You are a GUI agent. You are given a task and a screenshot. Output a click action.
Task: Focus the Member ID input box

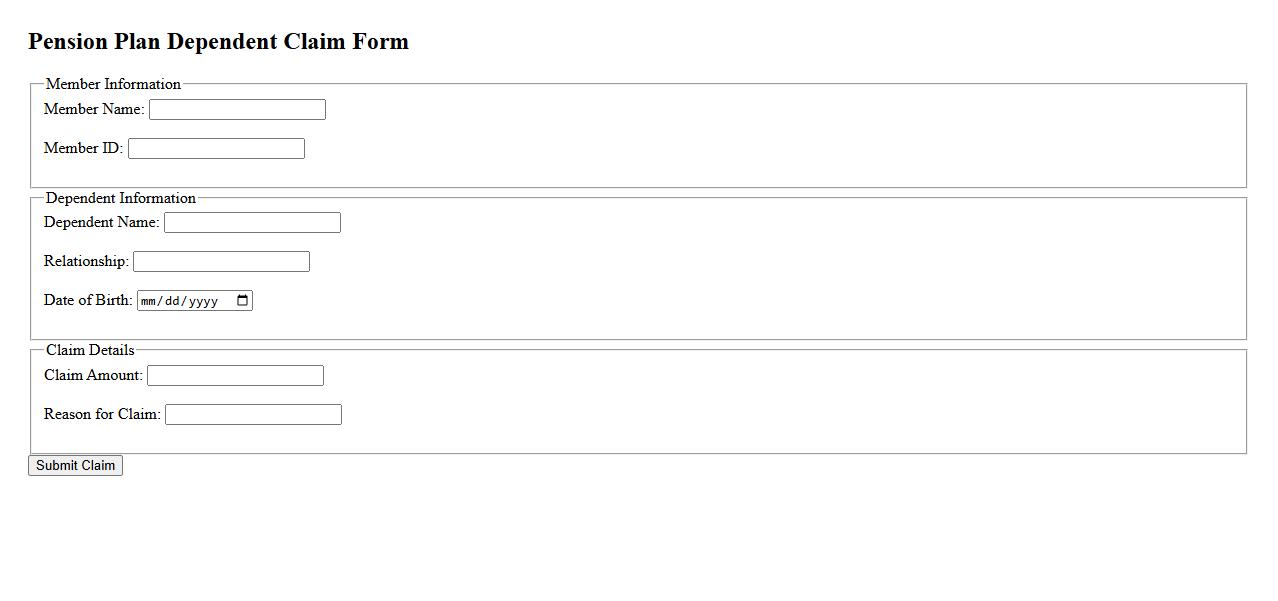(216, 149)
